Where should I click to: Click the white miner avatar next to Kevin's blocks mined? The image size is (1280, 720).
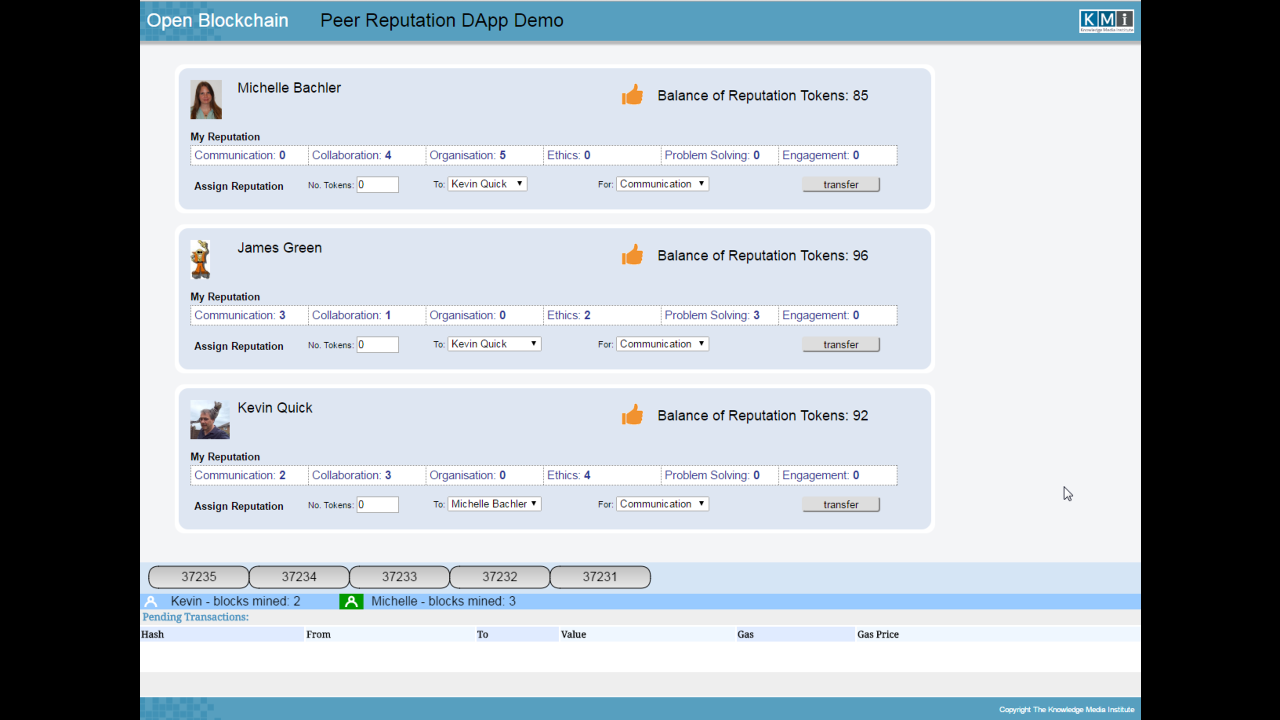(151, 600)
